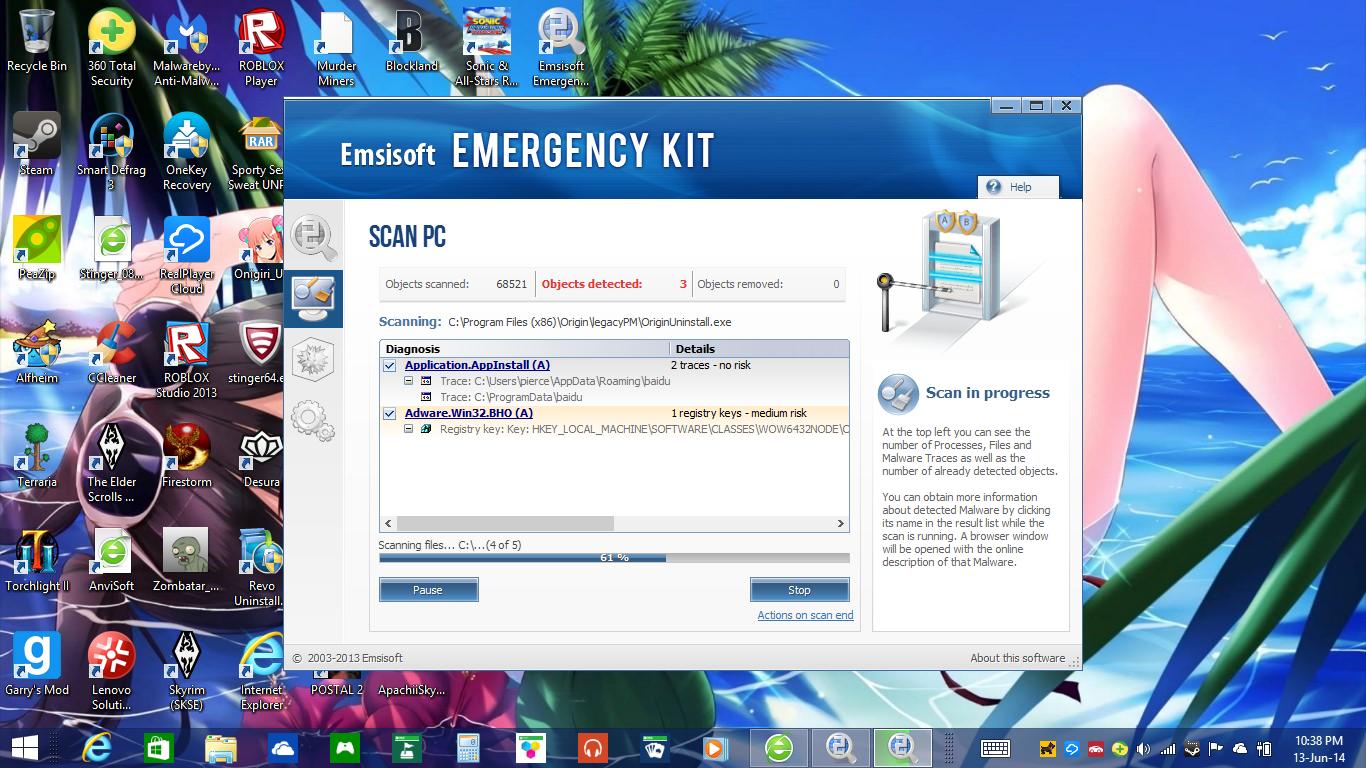This screenshot has height=768, width=1366.
Task: Click the left scroll arrow of results list
Action: [388, 523]
